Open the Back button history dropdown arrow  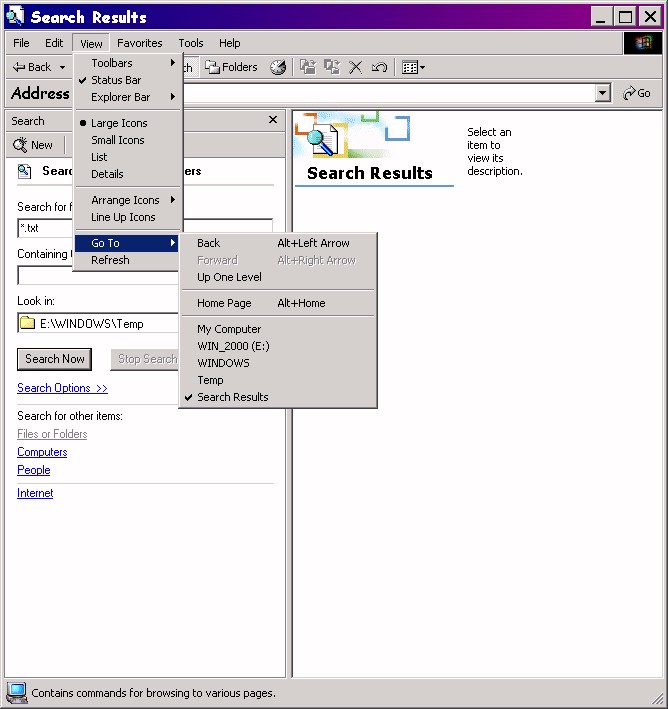(62, 67)
